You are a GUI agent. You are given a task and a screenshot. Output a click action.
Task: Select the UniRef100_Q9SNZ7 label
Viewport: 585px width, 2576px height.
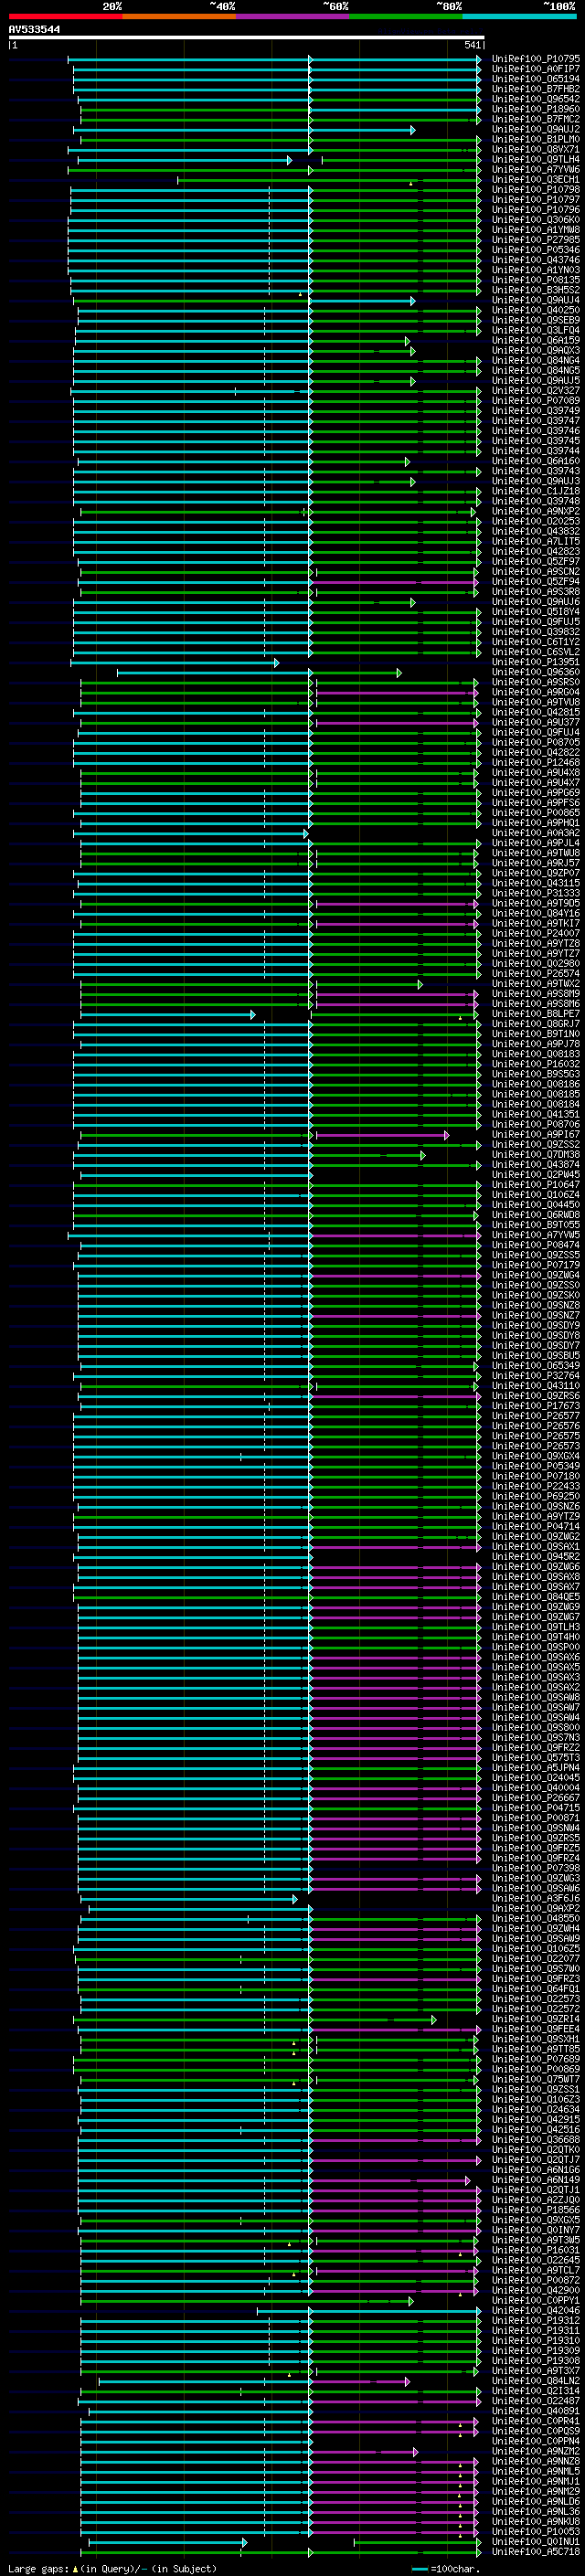coord(536,1316)
